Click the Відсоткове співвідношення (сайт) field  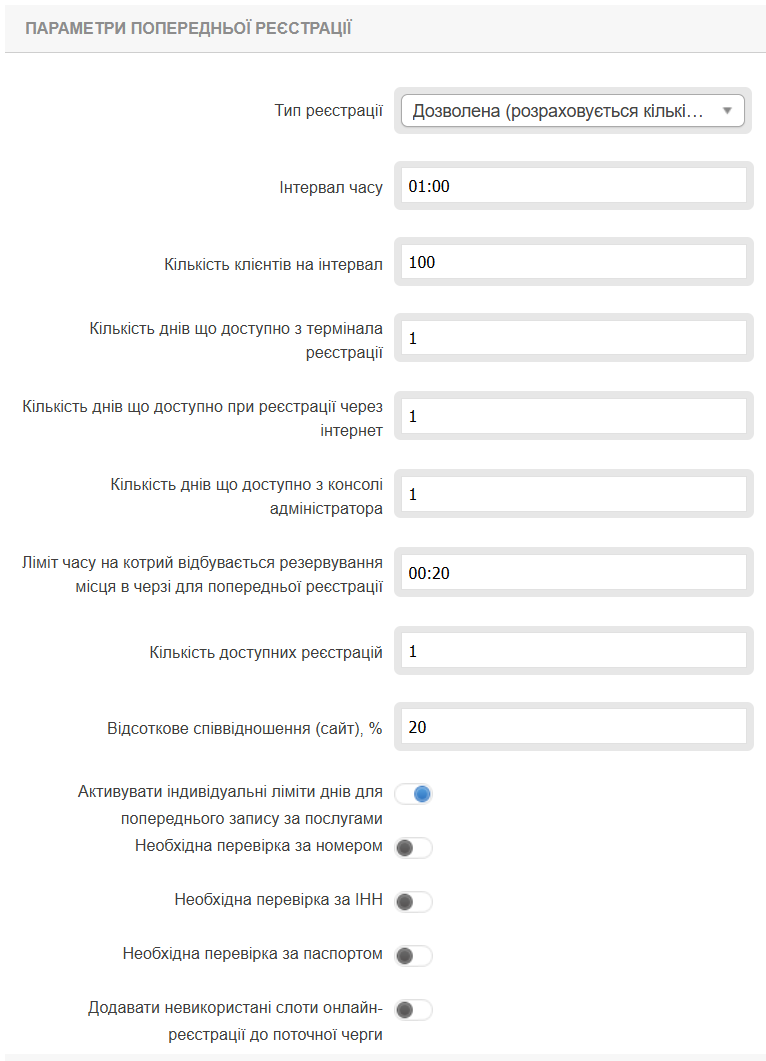(573, 727)
